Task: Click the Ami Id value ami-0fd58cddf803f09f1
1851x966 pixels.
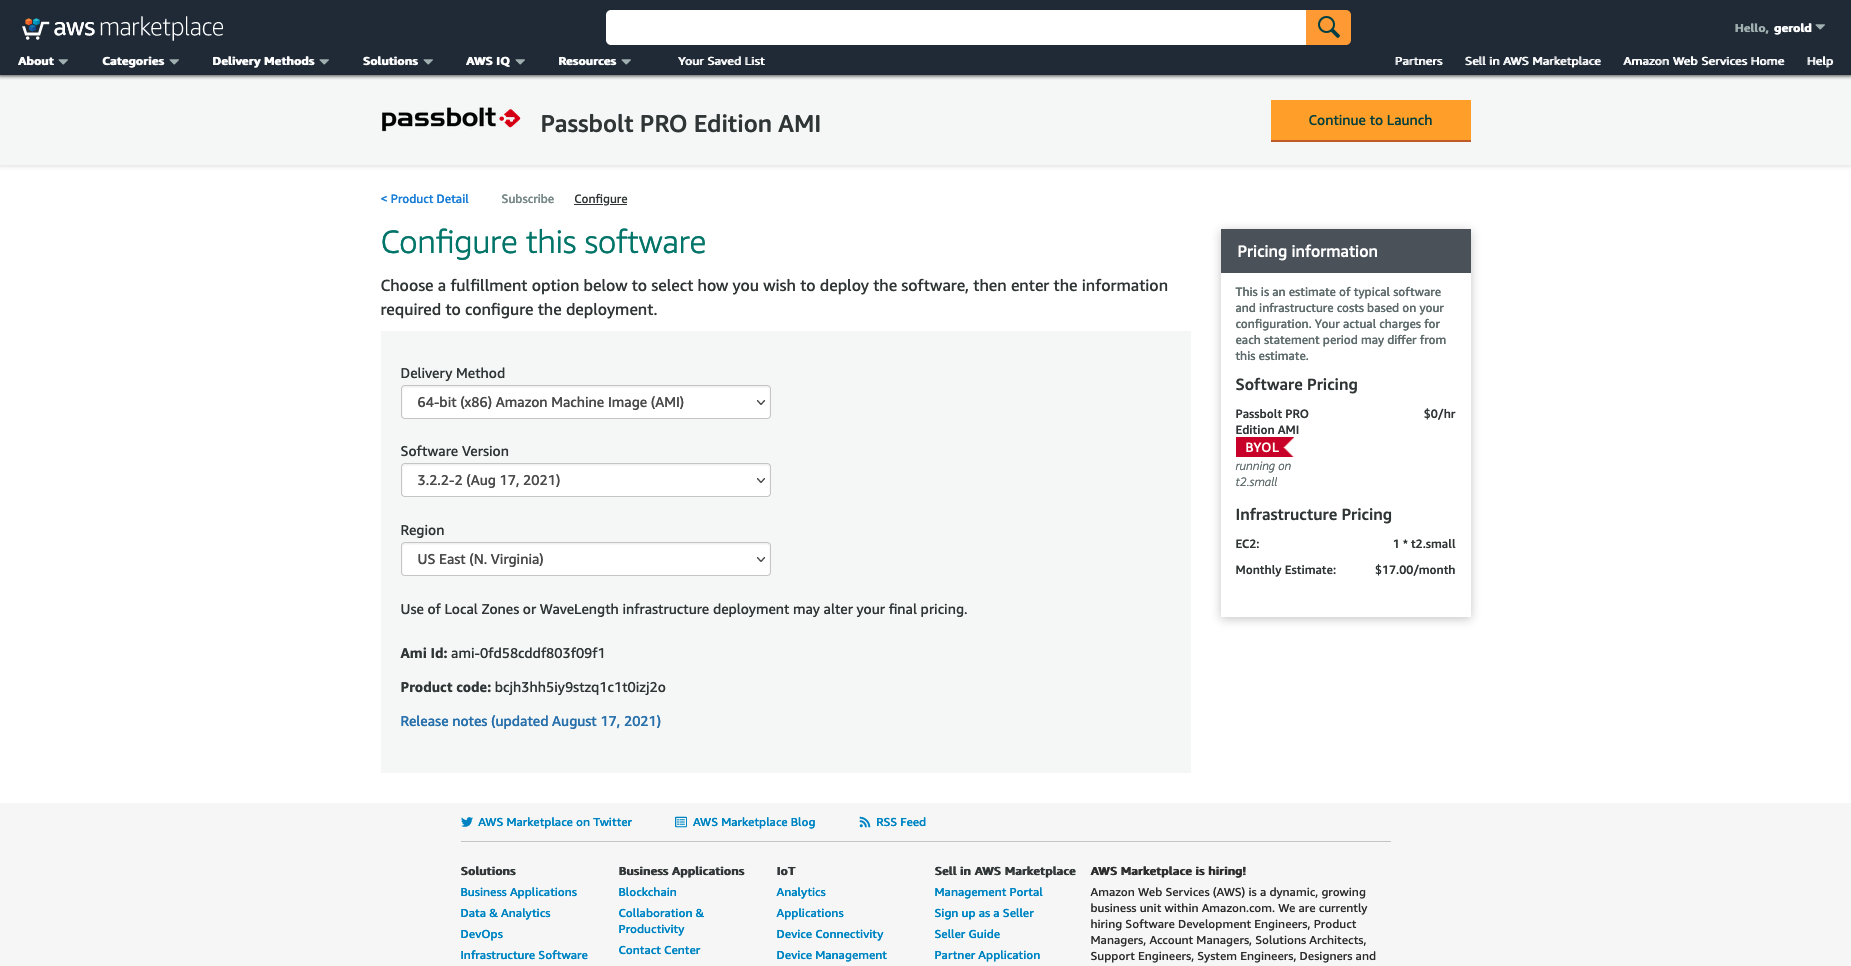Action: click(x=528, y=653)
